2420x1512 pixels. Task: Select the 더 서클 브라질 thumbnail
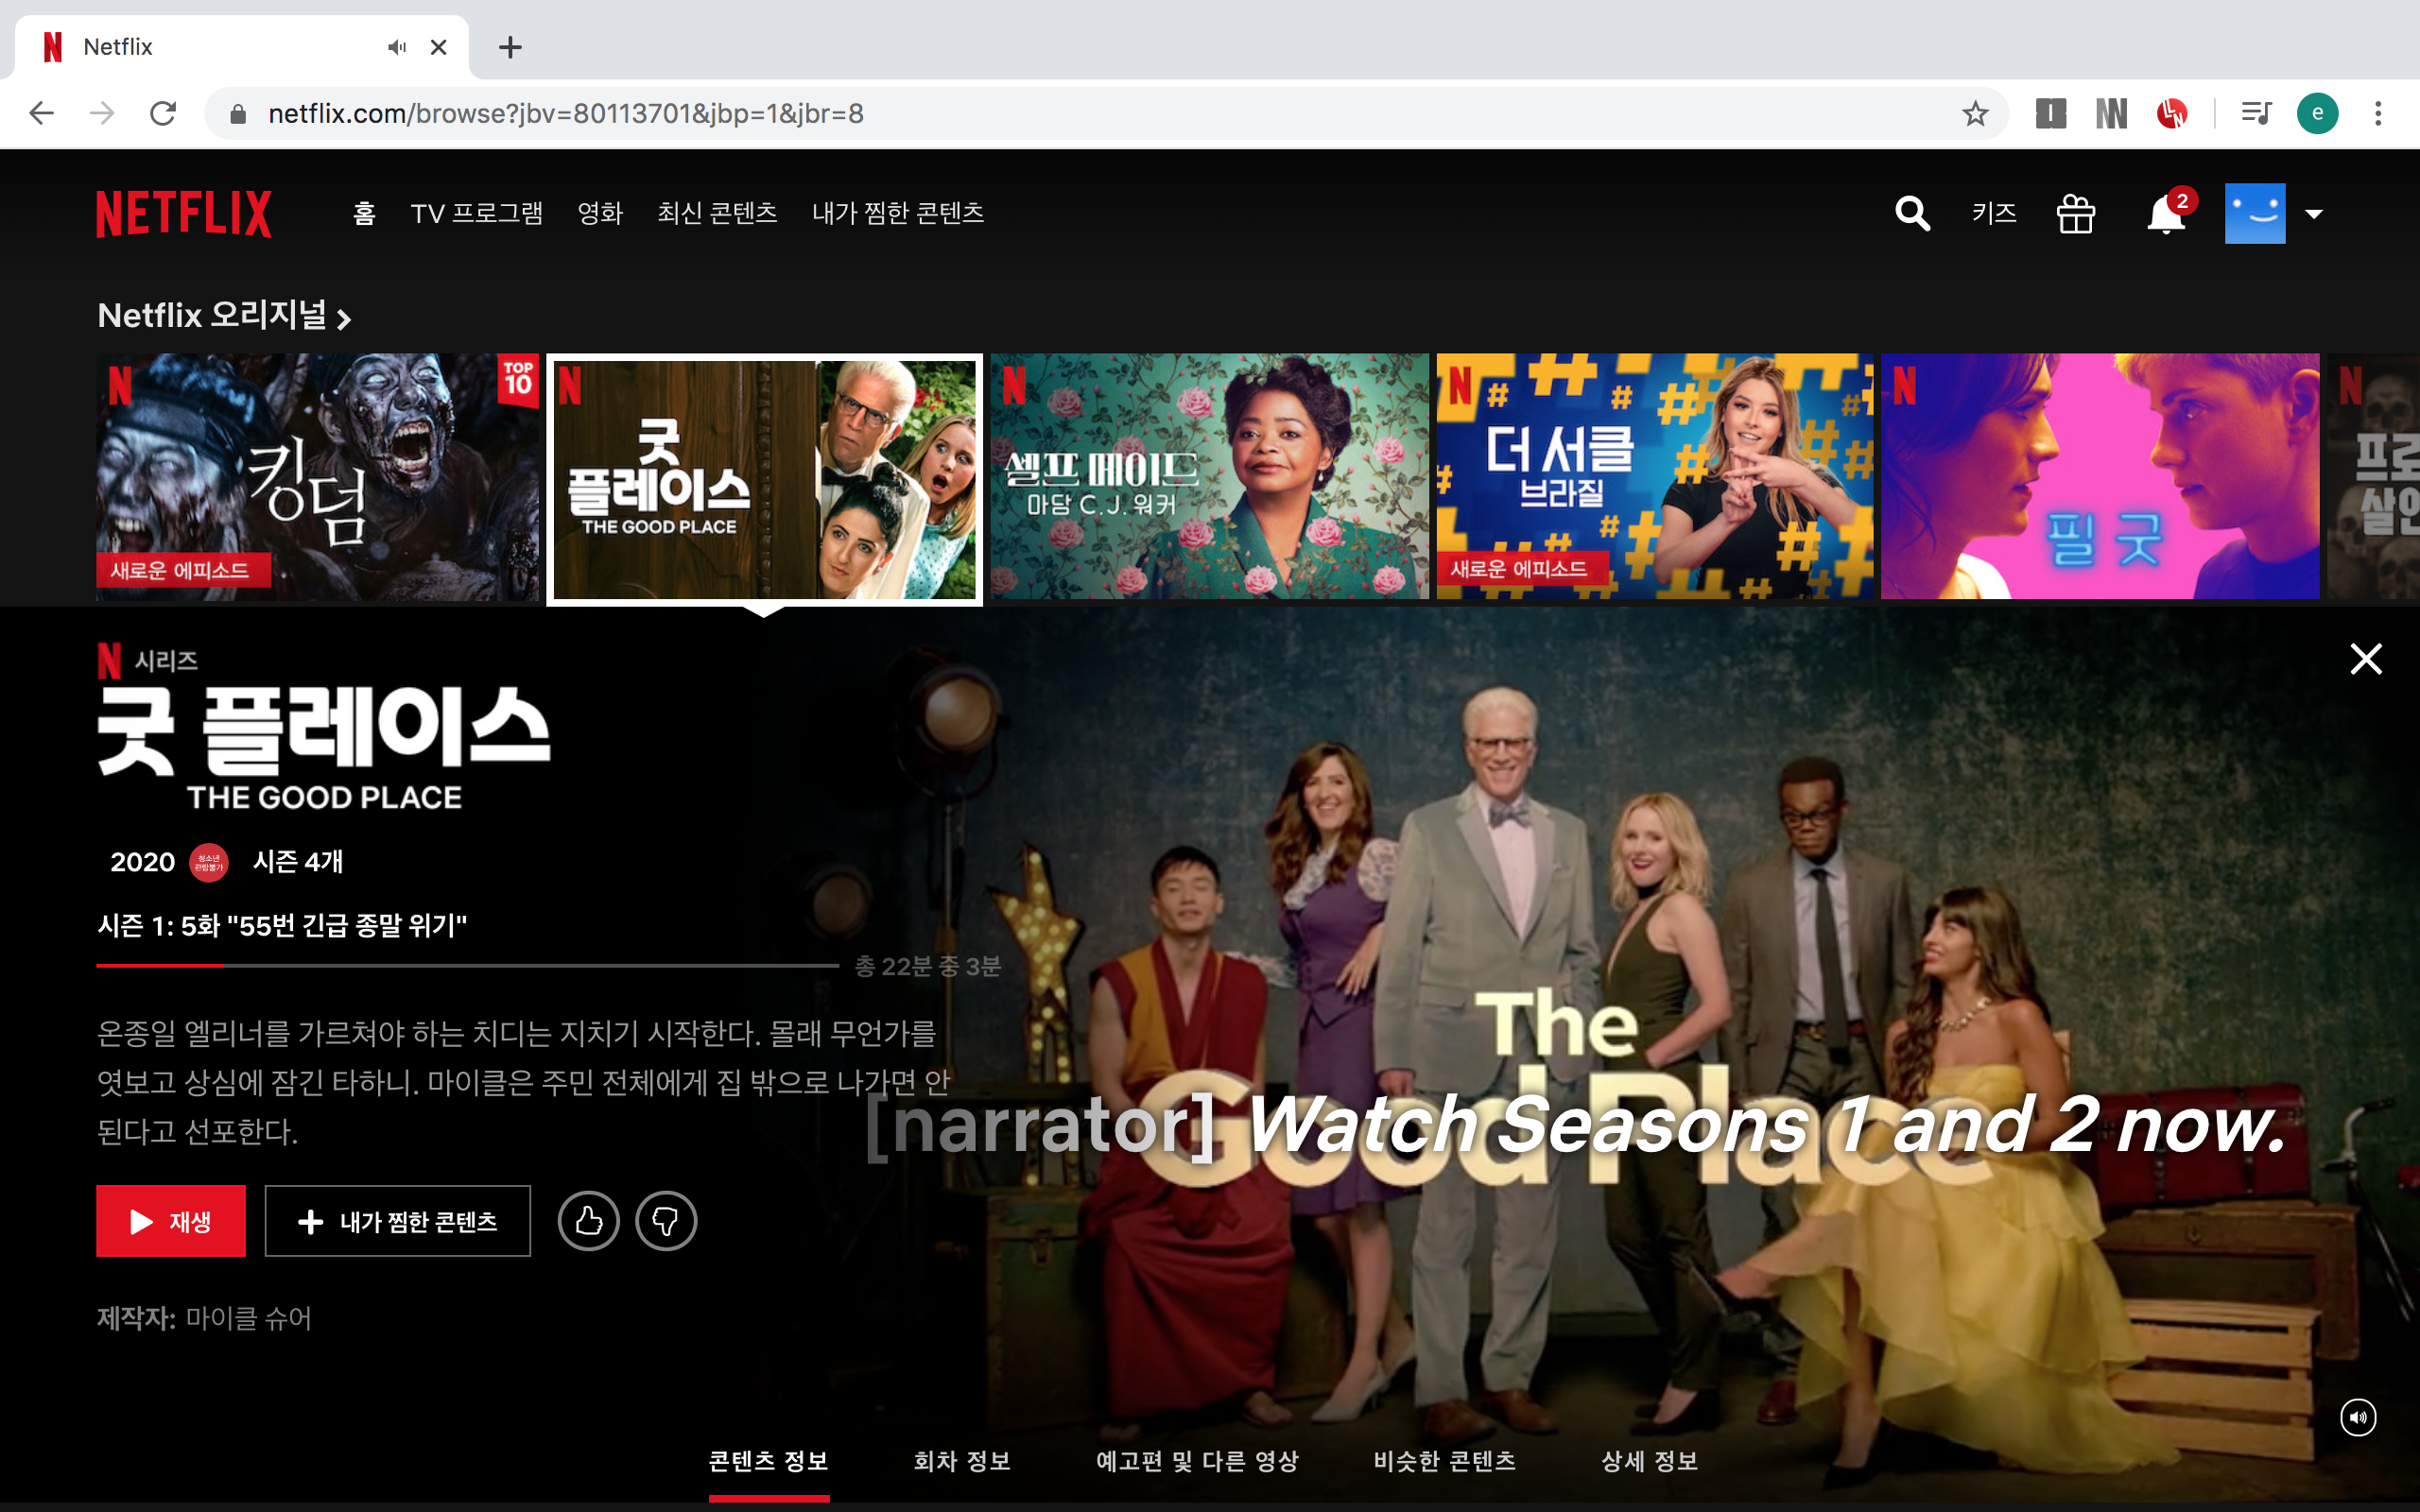point(1655,476)
